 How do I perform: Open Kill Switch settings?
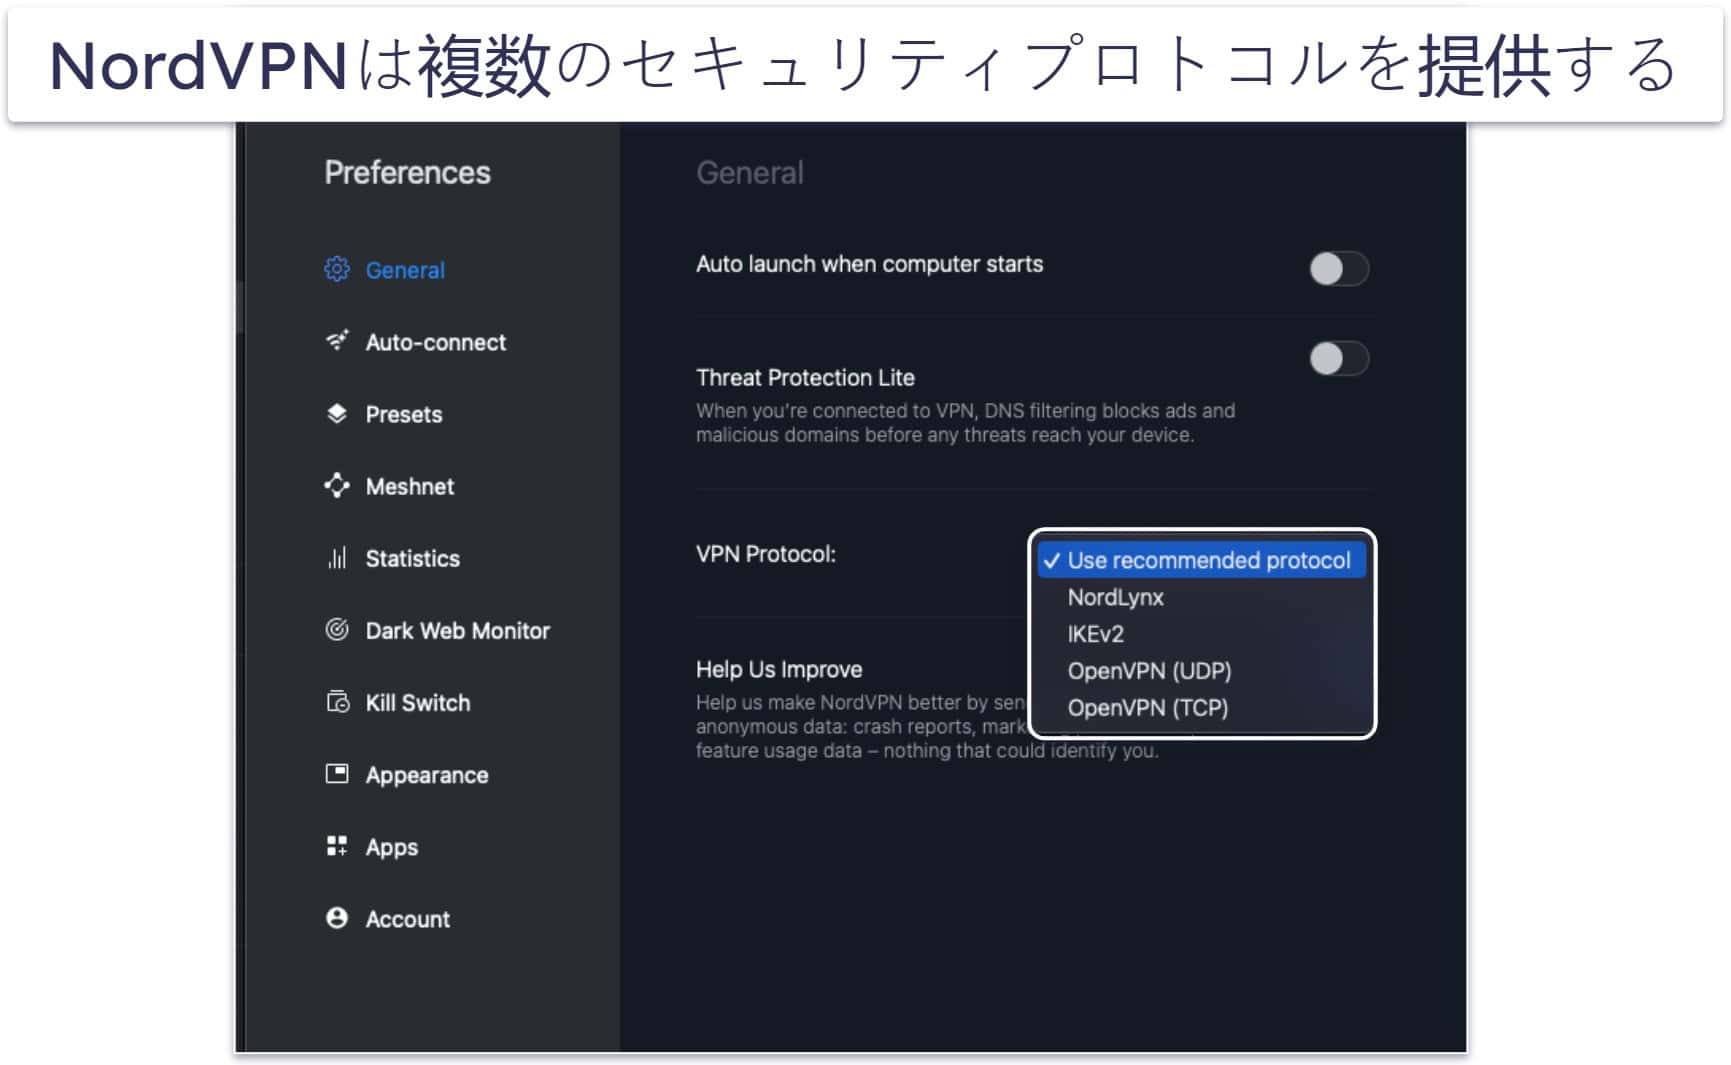417,702
